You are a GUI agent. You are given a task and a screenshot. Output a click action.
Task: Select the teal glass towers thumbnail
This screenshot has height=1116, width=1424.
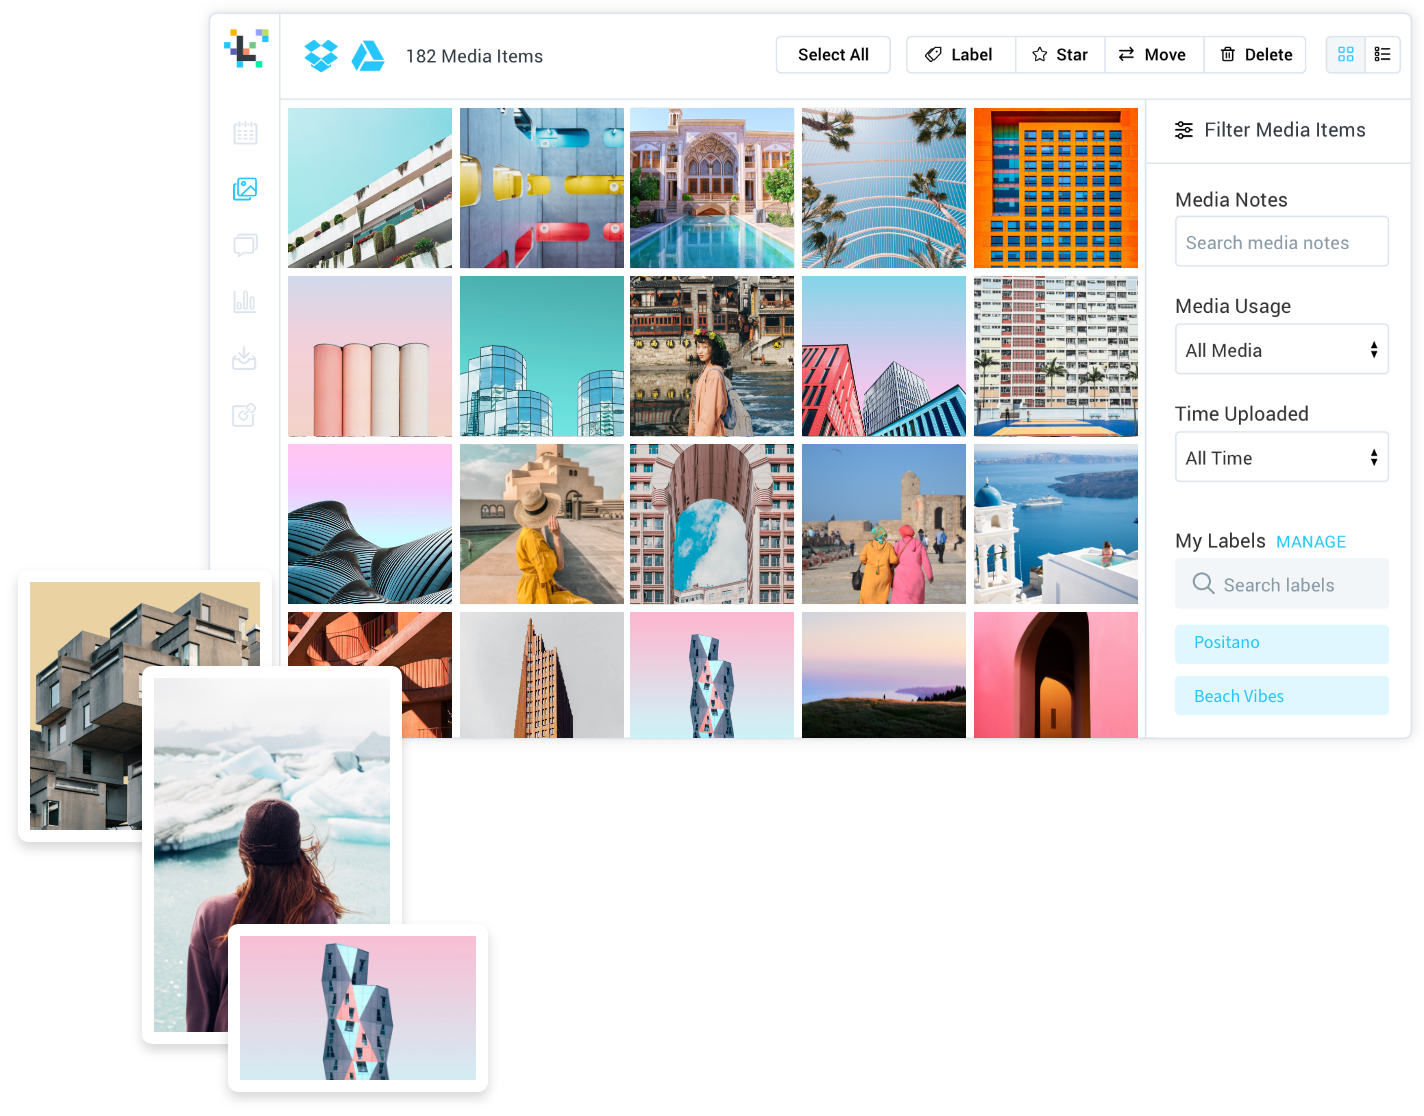542,356
